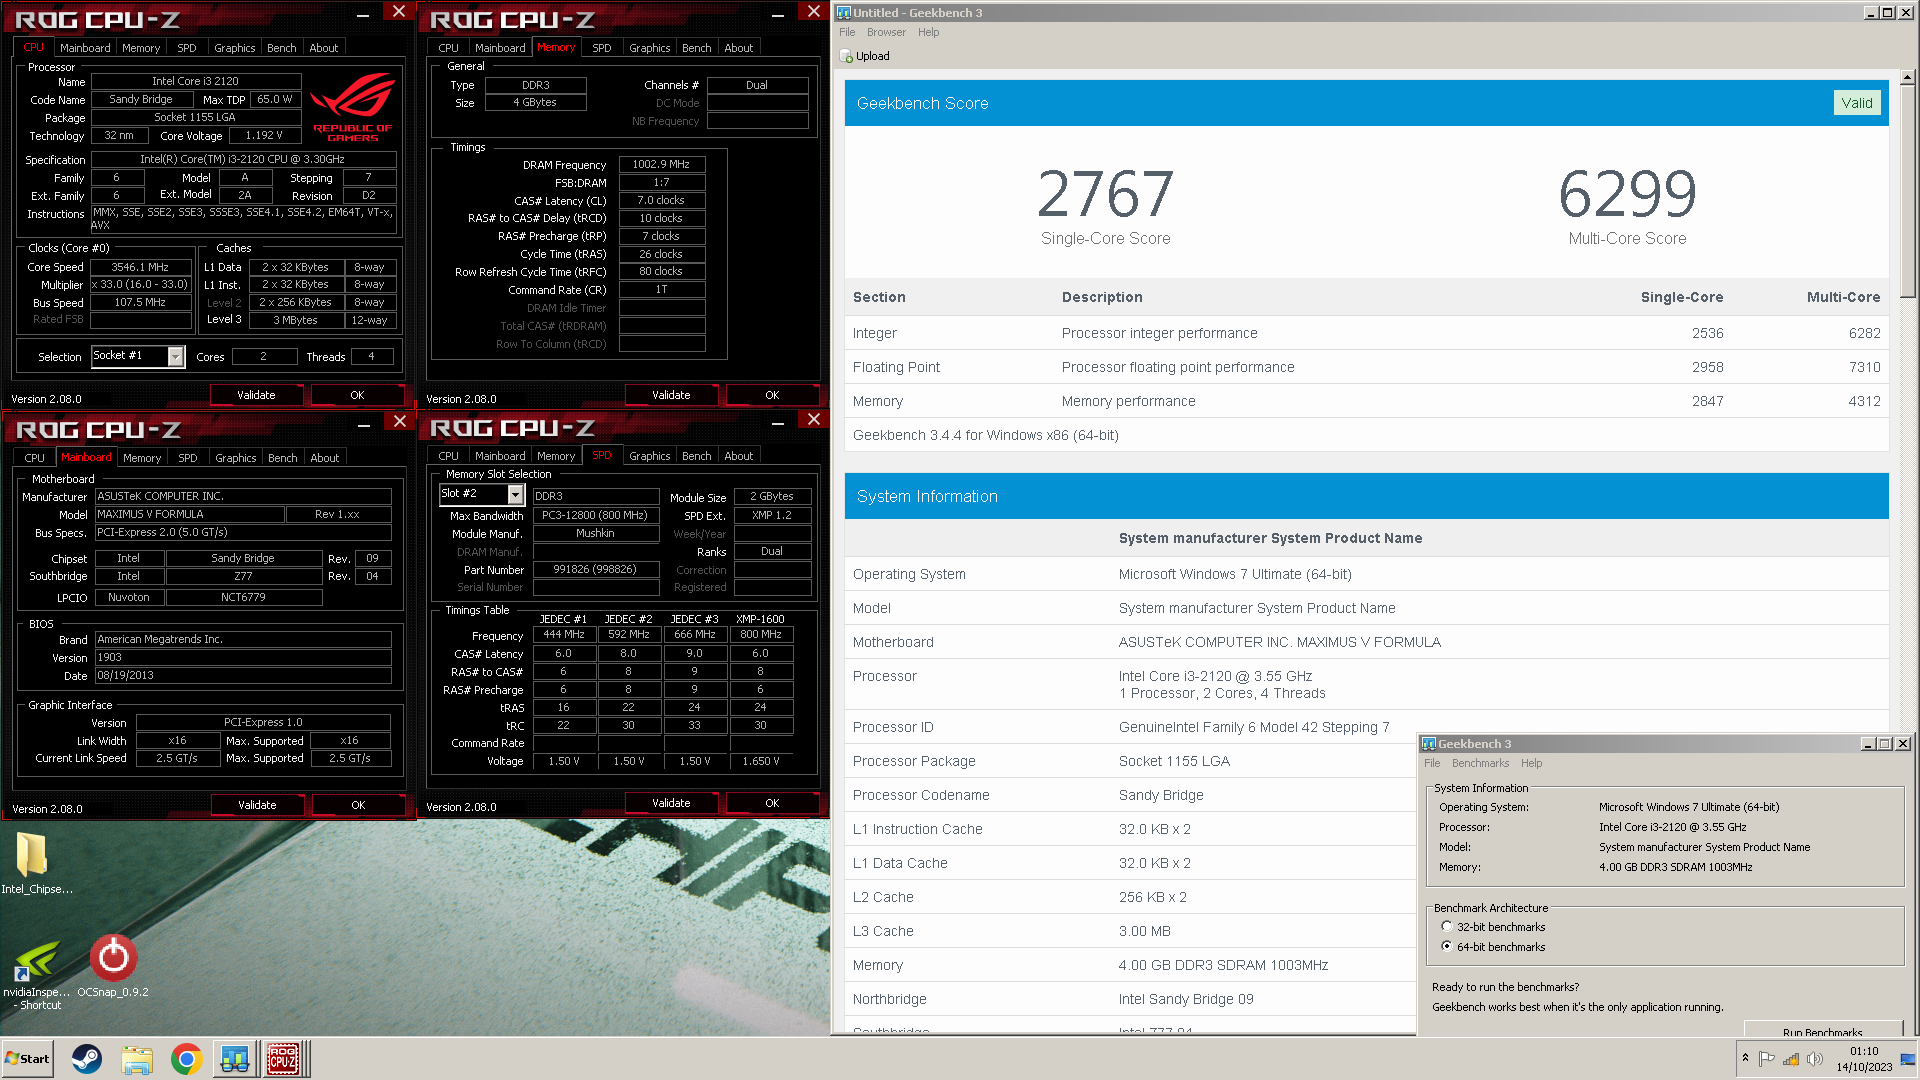
Task: Click the Single-Core score 2767
Action: click(x=1105, y=194)
